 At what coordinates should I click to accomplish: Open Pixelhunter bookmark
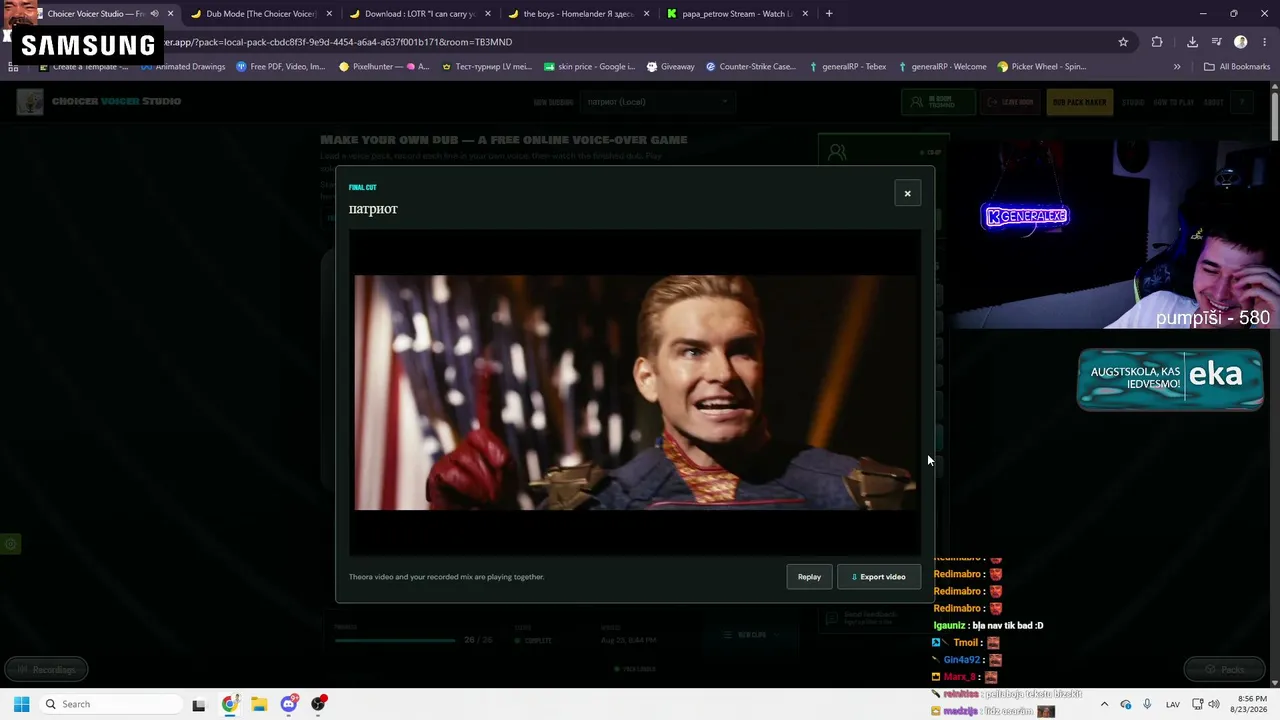pos(384,67)
